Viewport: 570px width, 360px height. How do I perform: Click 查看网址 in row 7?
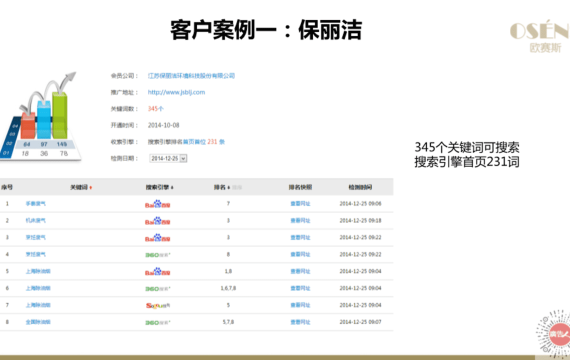coord(300,305)
